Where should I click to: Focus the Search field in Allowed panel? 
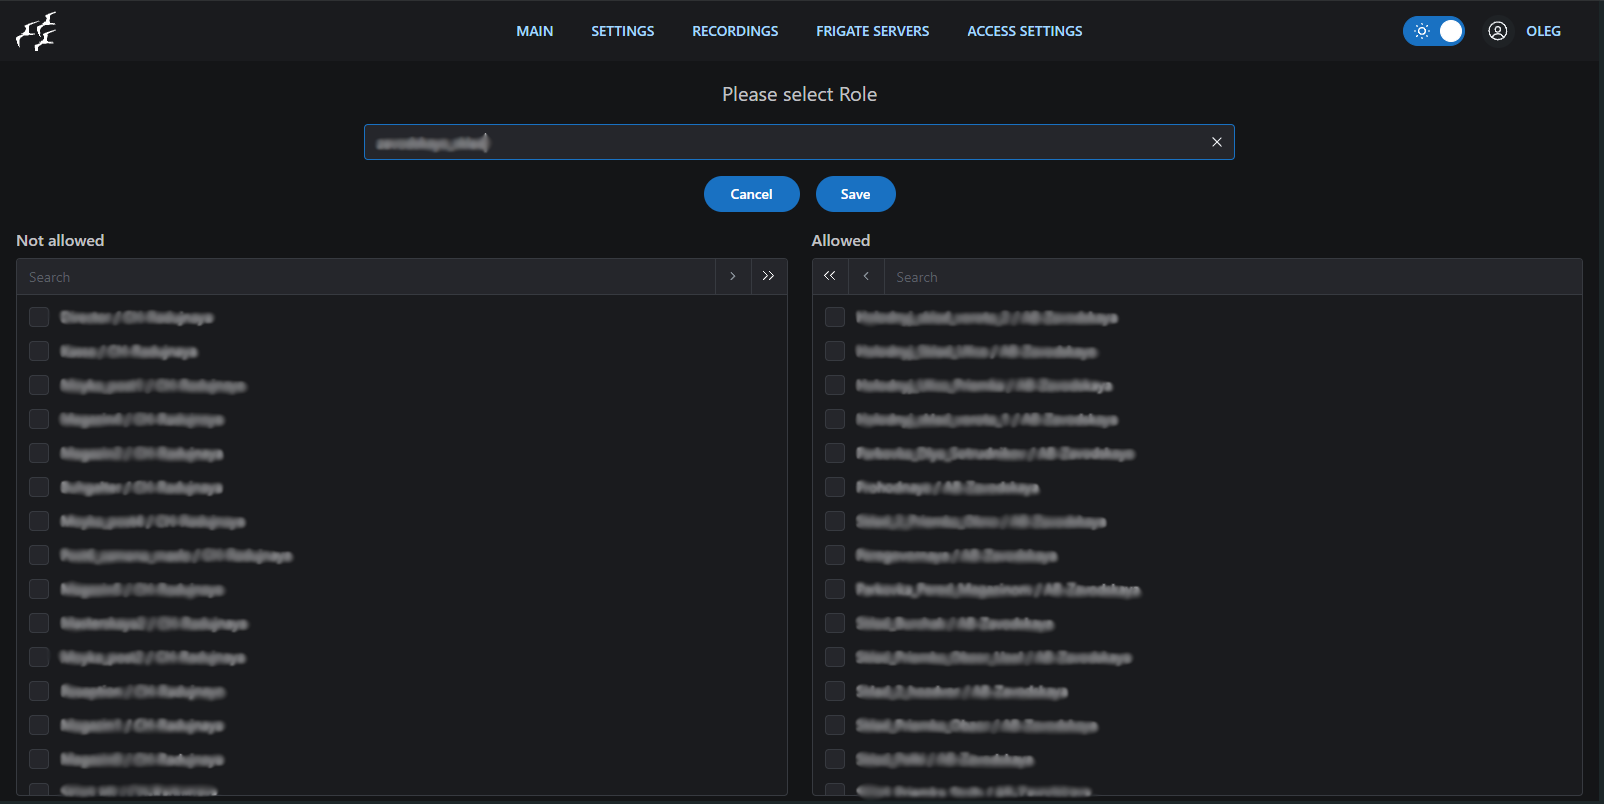click(x=1230, y=277)
